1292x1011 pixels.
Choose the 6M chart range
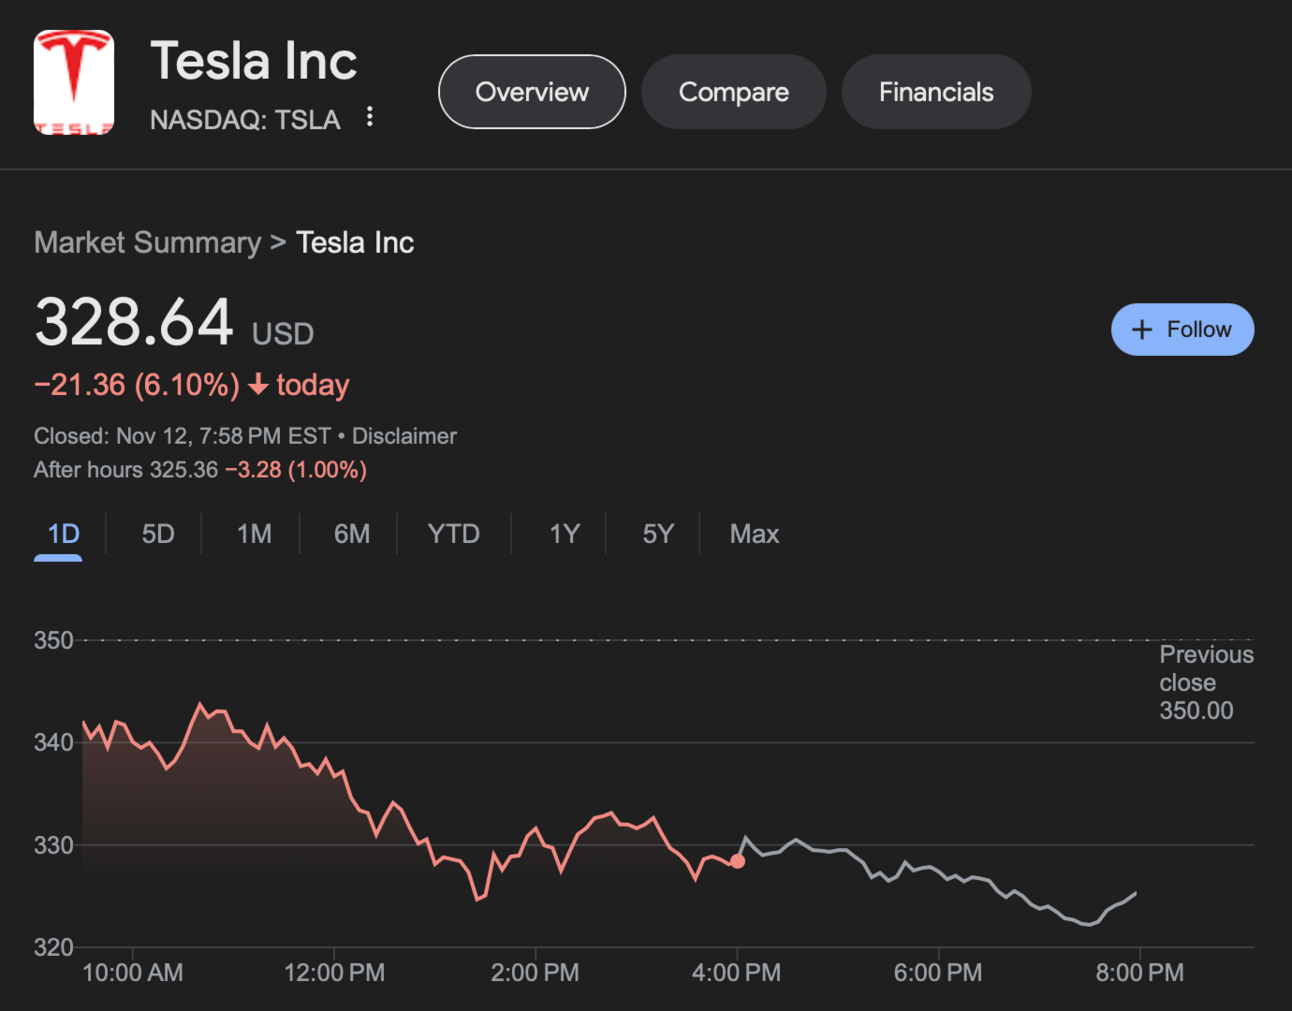pyautogui.click(x=352, y=534)
